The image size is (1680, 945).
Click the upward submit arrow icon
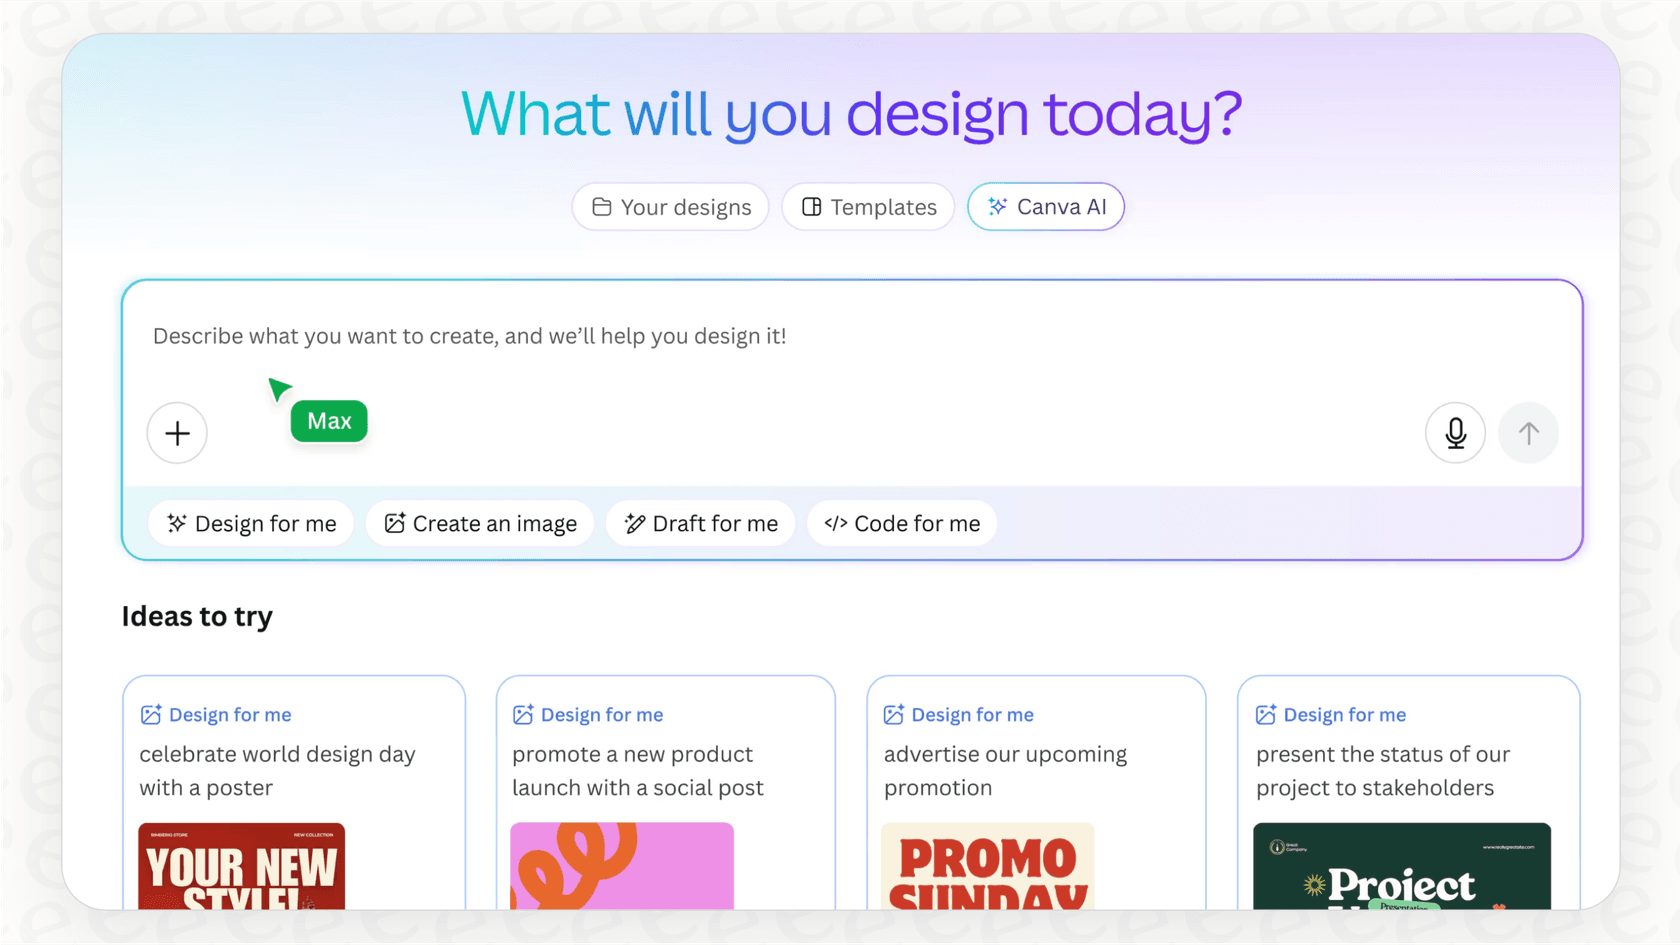[x=1528, y=433]
